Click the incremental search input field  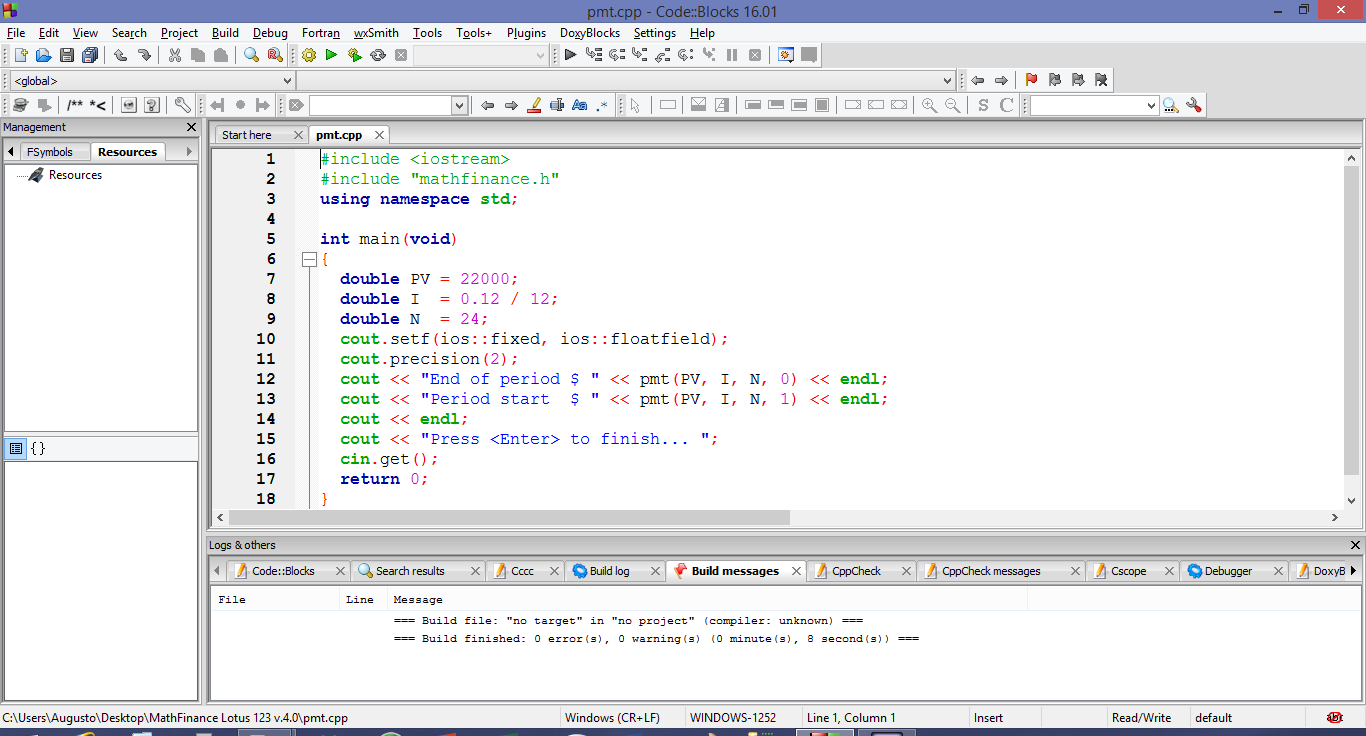pyautogui.click(x=380, y=105)
